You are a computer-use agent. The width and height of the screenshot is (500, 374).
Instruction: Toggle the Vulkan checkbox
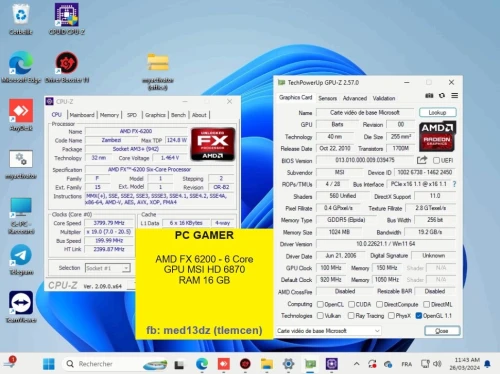click(320, 315)
